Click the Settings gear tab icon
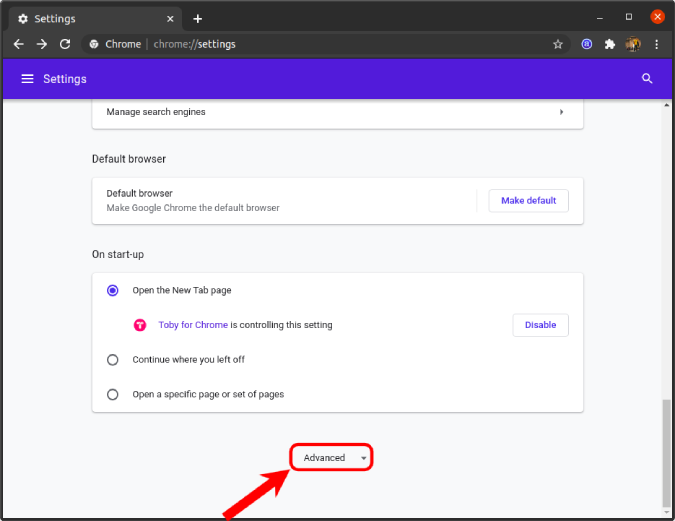 coord(23,19)
